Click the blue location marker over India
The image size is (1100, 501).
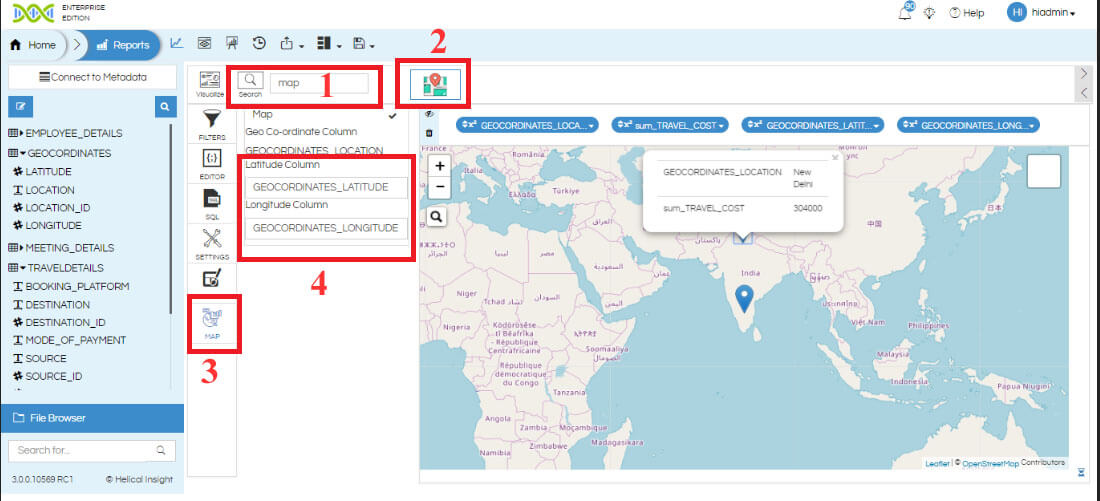click(x=746, y=299)
